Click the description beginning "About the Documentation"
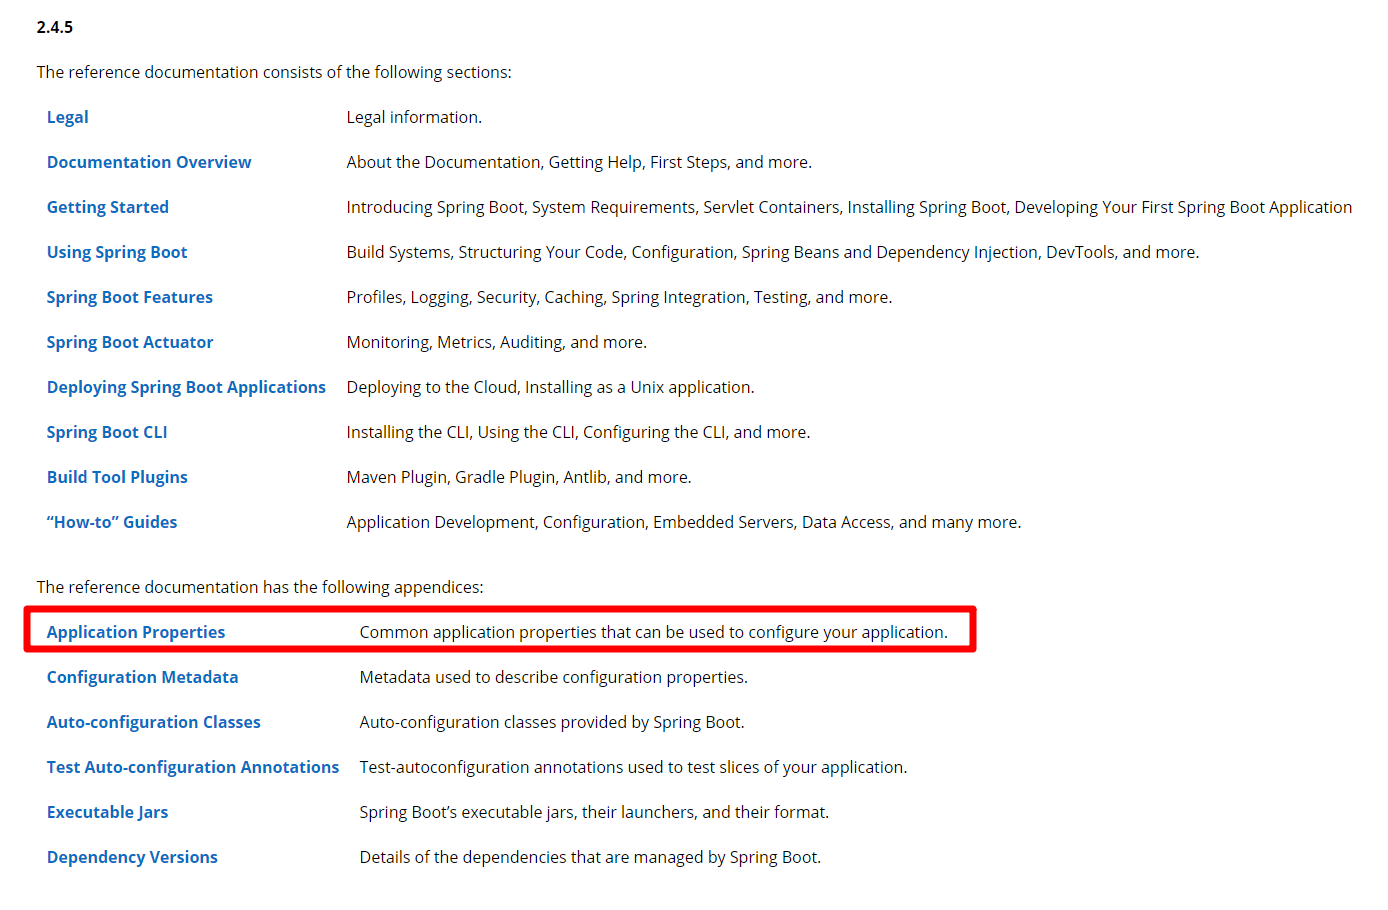Viewport: 1388px width, 910px height. pos(580,162)
